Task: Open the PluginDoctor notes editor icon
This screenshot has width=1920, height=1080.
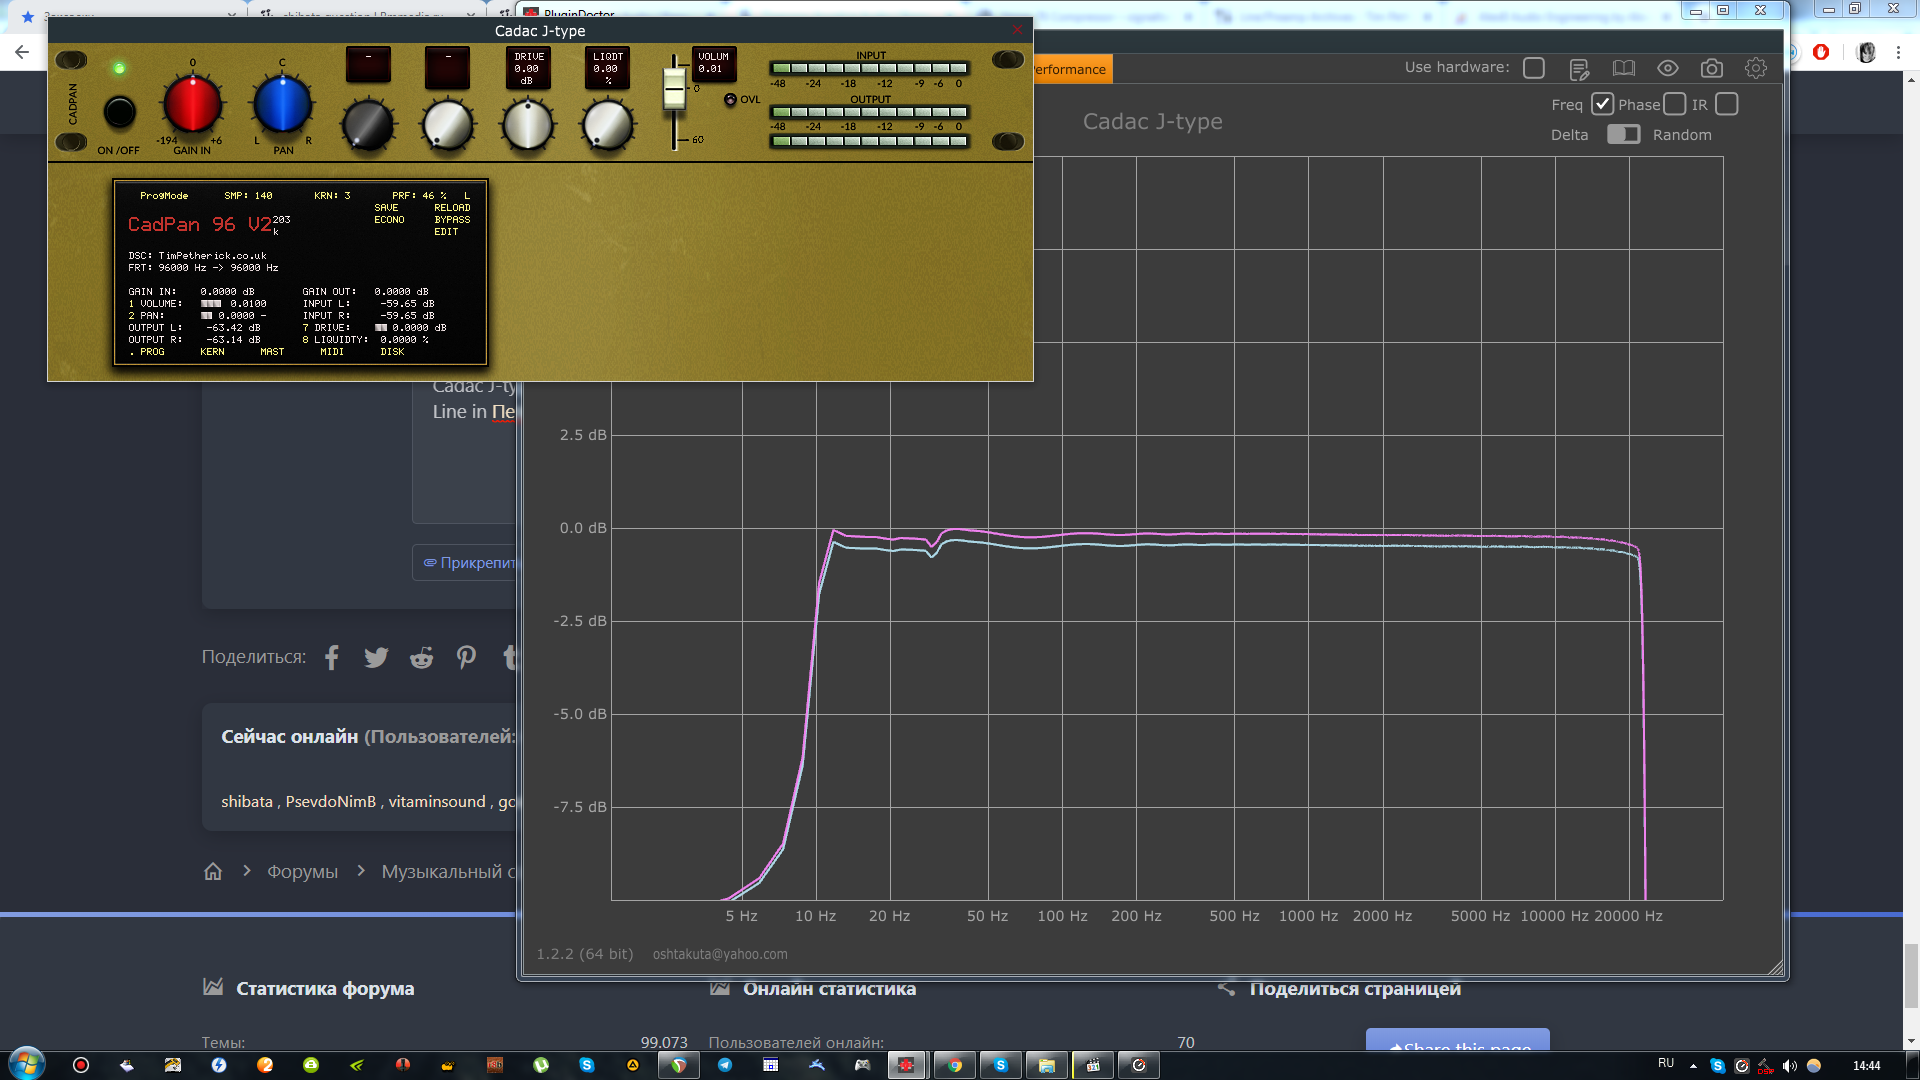Action: click(1579, 68)
